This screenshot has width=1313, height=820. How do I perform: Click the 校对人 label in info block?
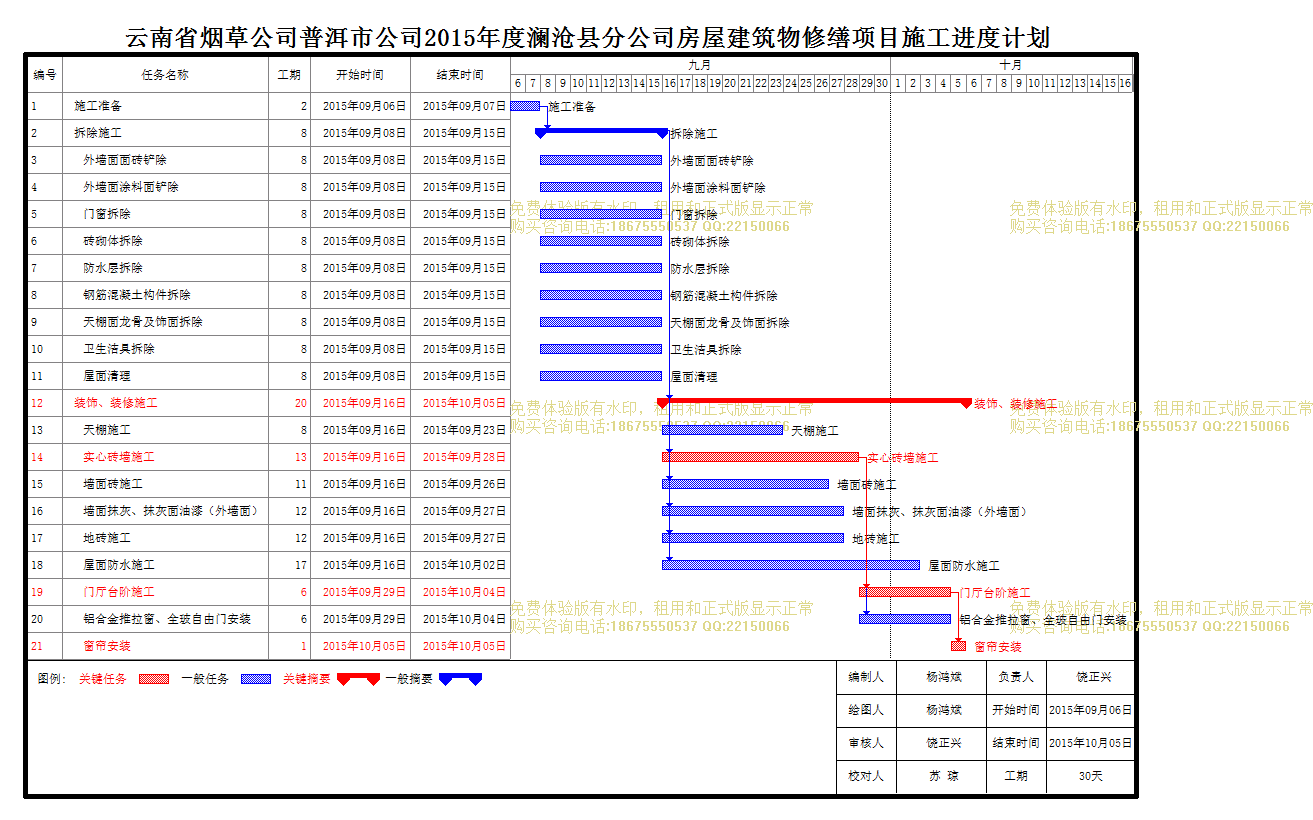[x=866, y=776]
